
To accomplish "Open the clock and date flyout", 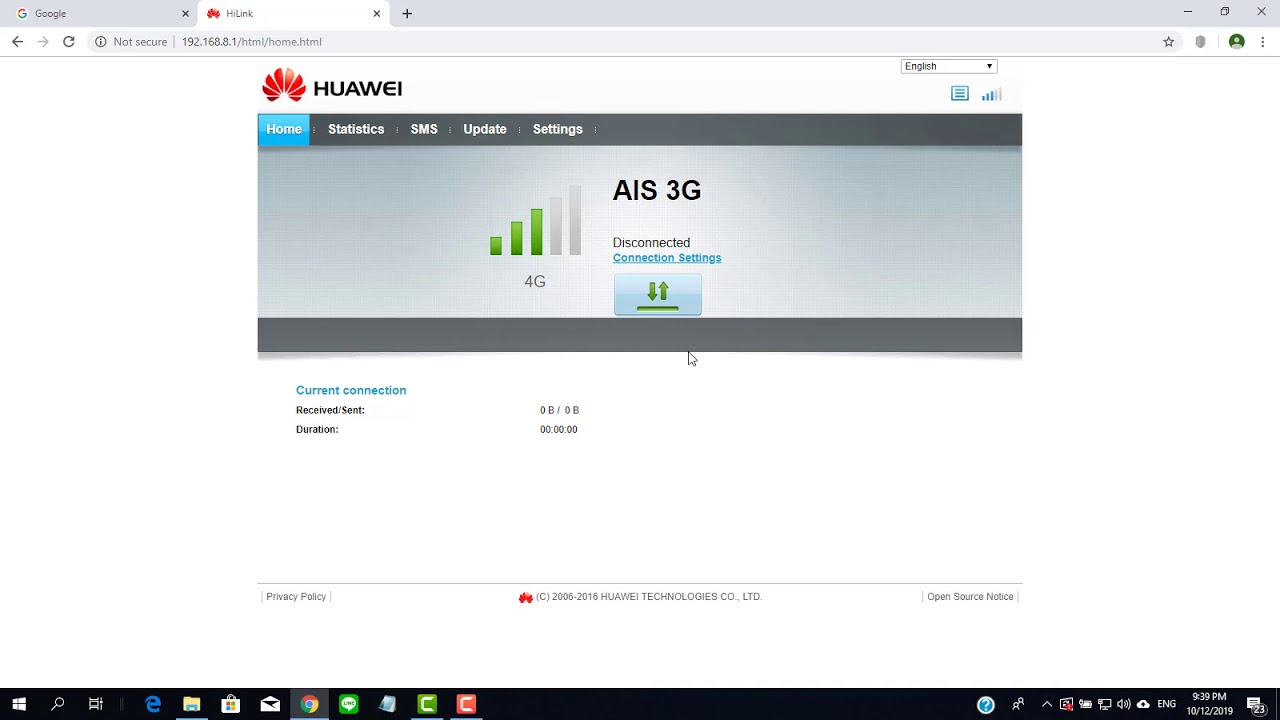I will [1209, 704].
